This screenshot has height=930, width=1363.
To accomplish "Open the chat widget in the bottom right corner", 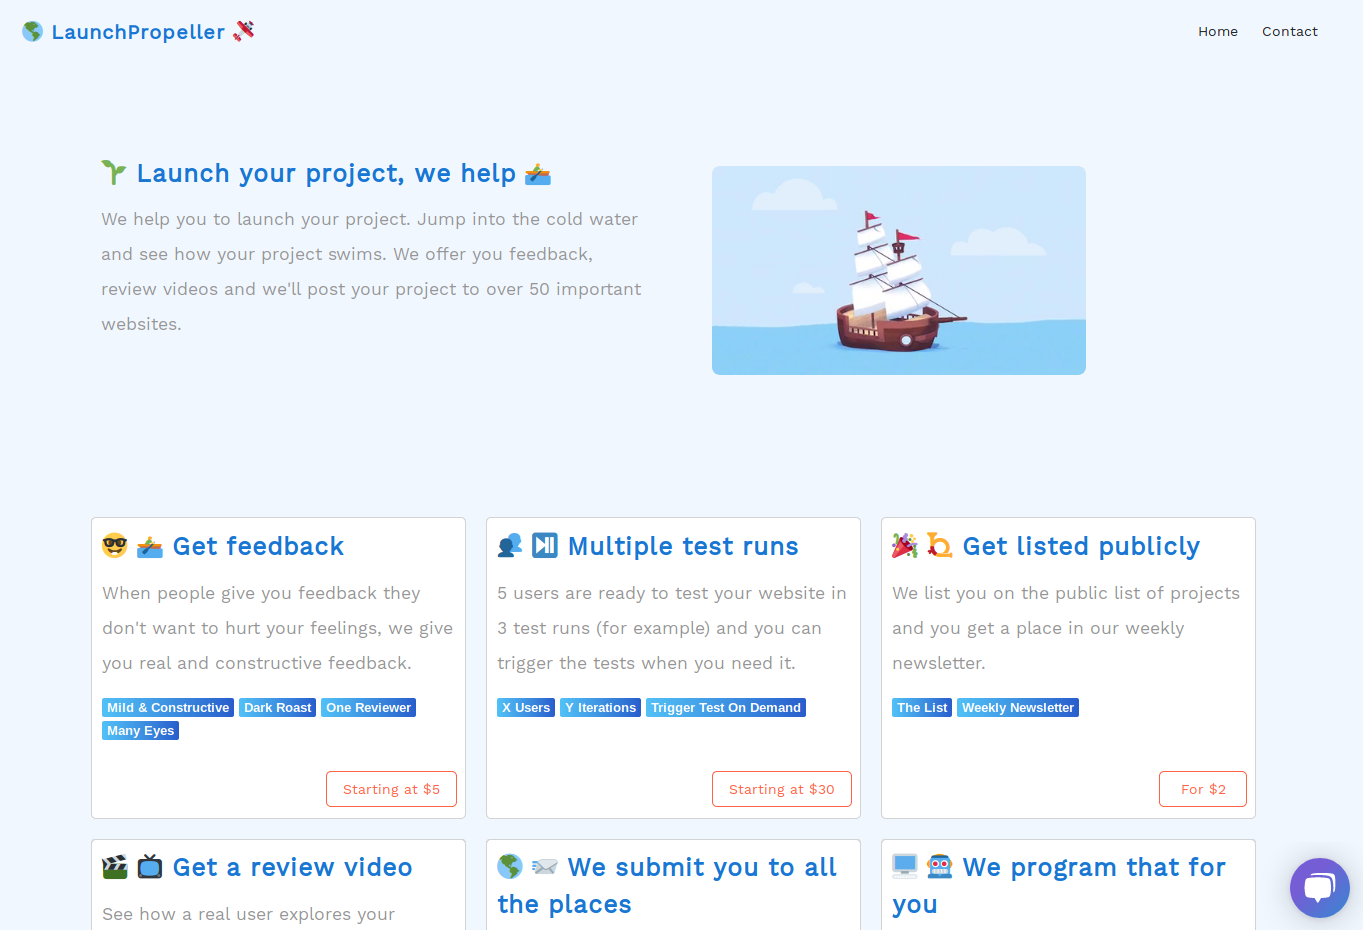I will coord(1319,887).
